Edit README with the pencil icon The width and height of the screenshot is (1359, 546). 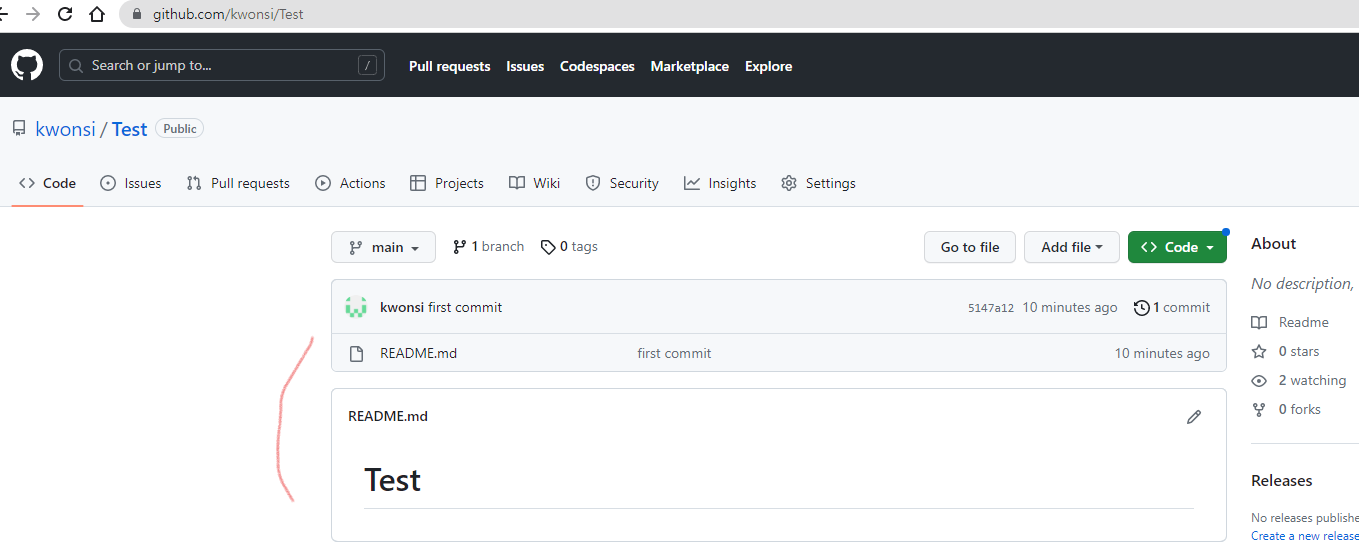(x=1193, y=417)
